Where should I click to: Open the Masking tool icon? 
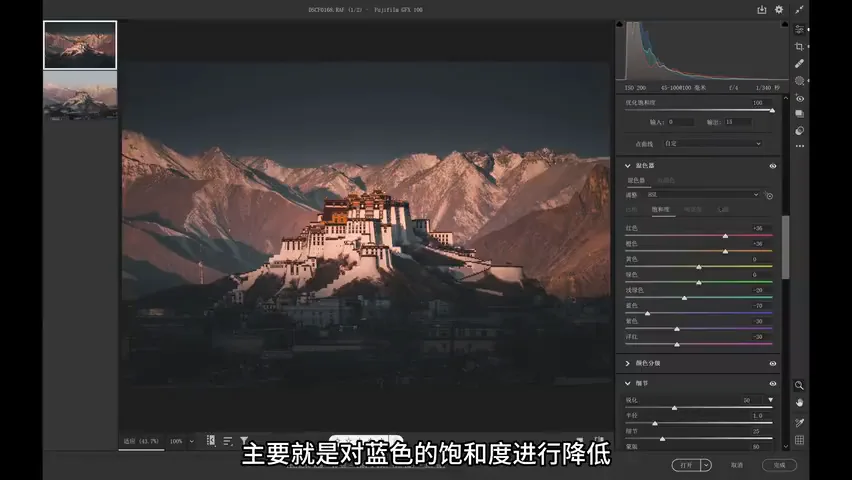pyautogui.click(x=799, y=81)
